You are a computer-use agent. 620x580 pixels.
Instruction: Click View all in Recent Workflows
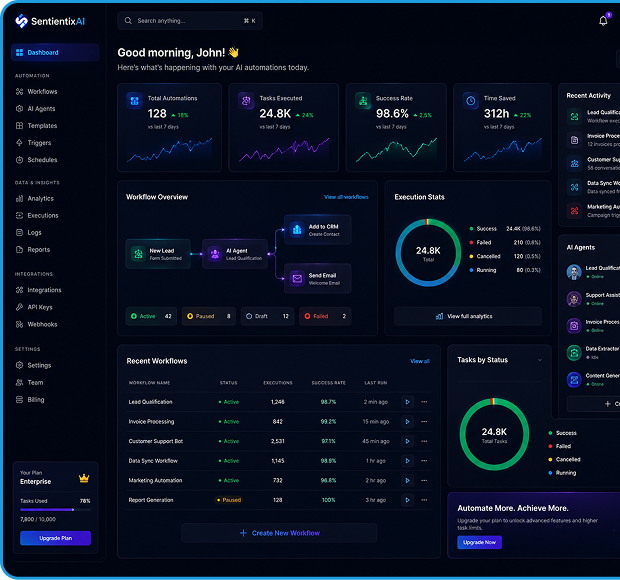tap(420, 361)
